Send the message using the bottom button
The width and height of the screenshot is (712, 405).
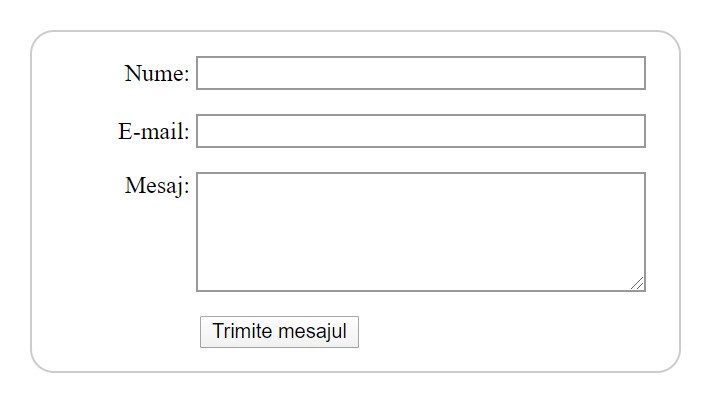coord(279,332)
